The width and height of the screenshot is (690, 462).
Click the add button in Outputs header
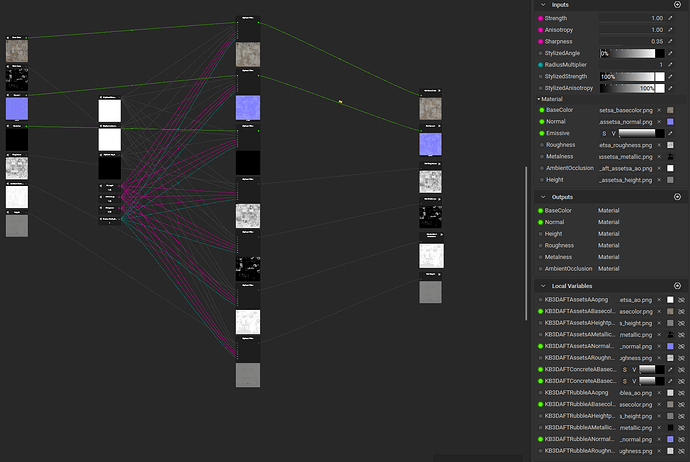677,197
